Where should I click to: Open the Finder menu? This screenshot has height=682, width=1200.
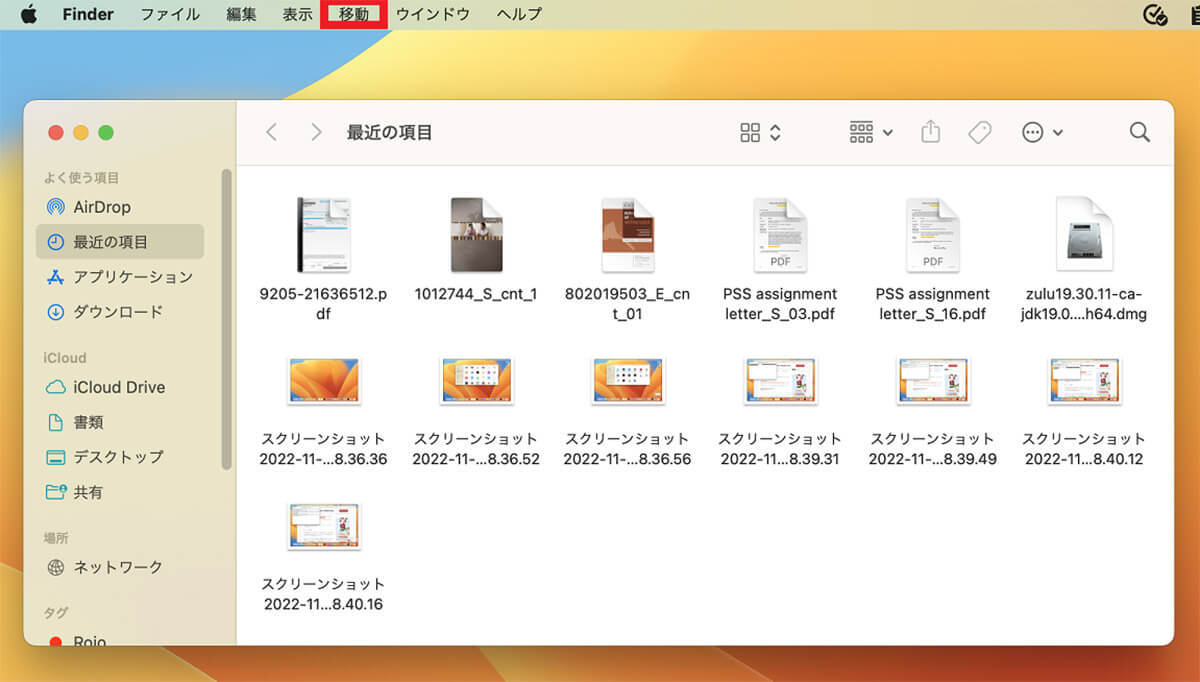pyautogui.click(x=88, y=14)
